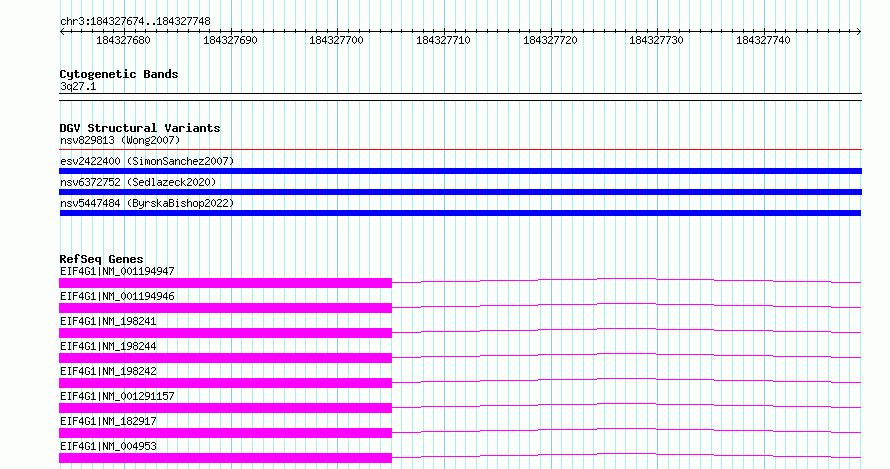Viewport: 890px width, 469px height.
Task: Open transcript EIF4G1|NM_198244 label
Action: tap(108, 346)
